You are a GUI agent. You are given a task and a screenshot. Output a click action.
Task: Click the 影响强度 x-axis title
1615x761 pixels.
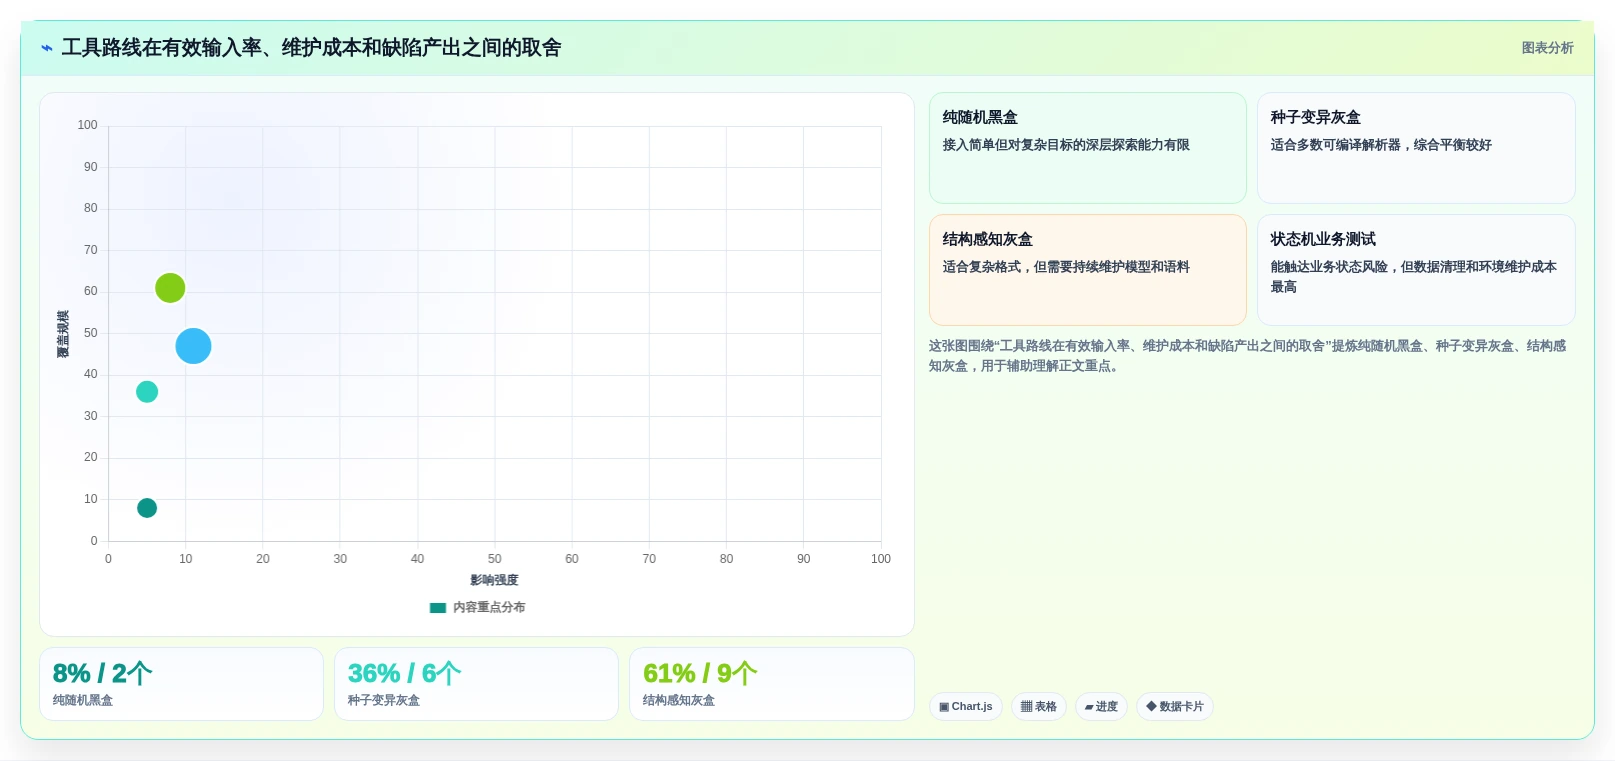click(494, 580)
